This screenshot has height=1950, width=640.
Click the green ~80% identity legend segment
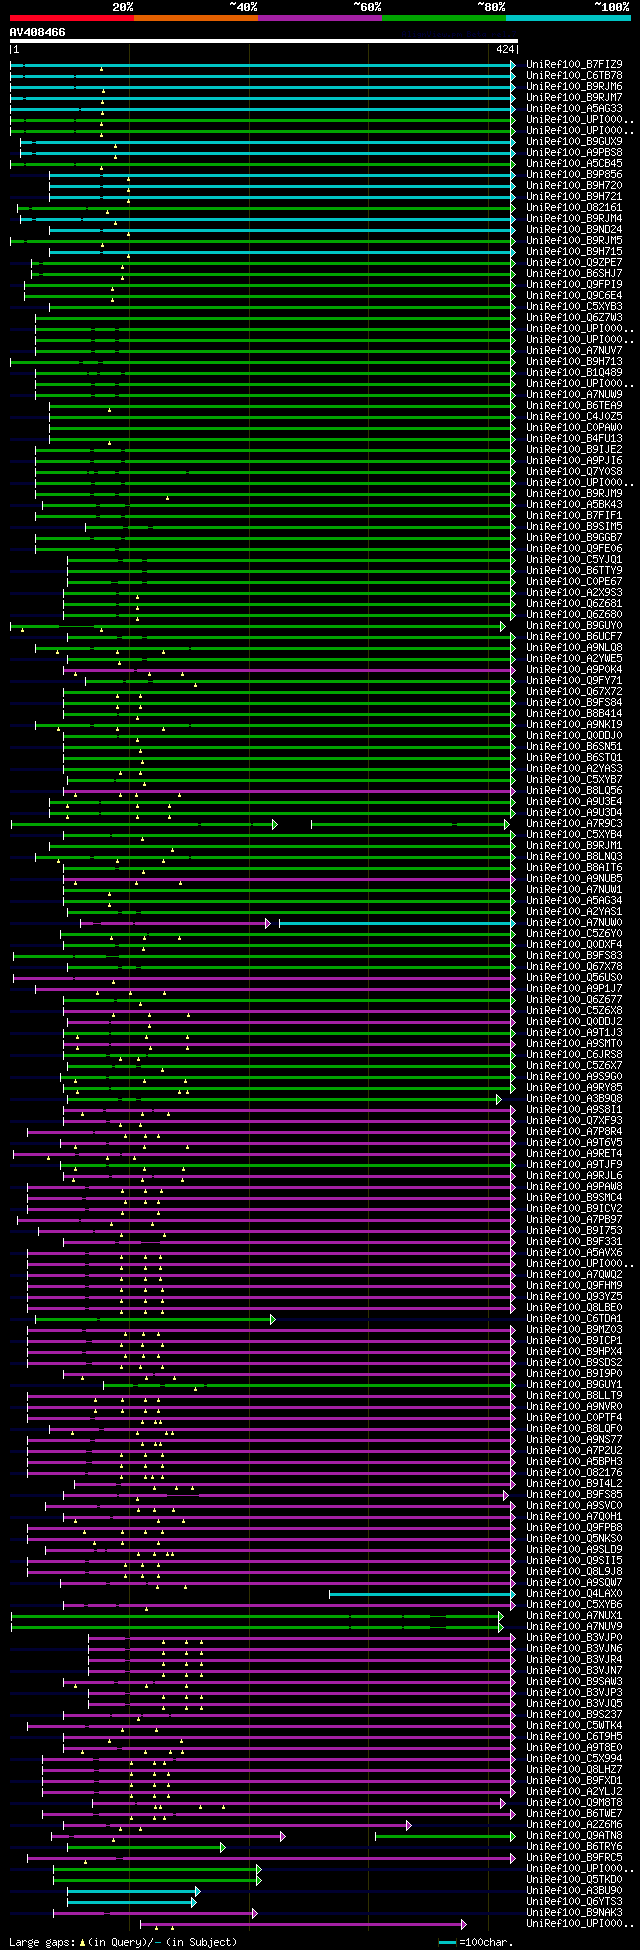coord(444,18)
